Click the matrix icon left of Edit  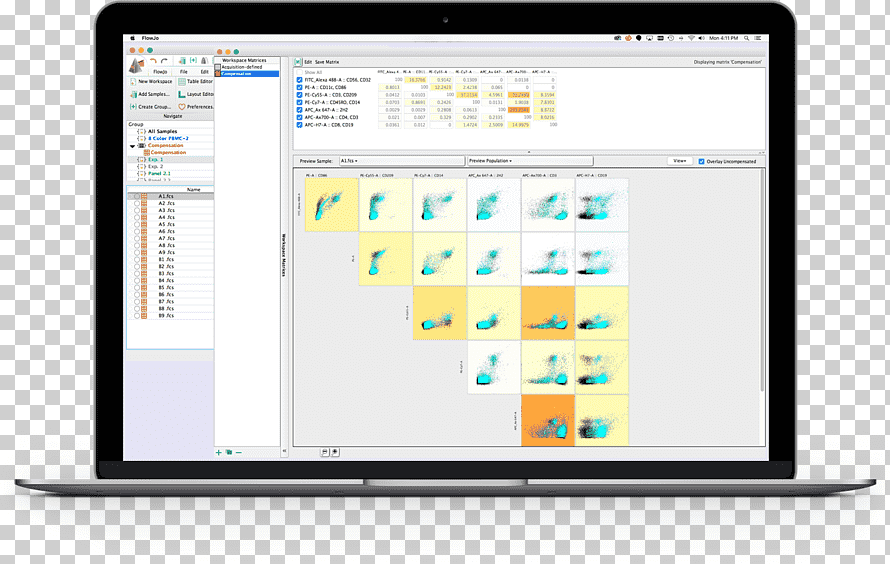(x=297, y=62)
